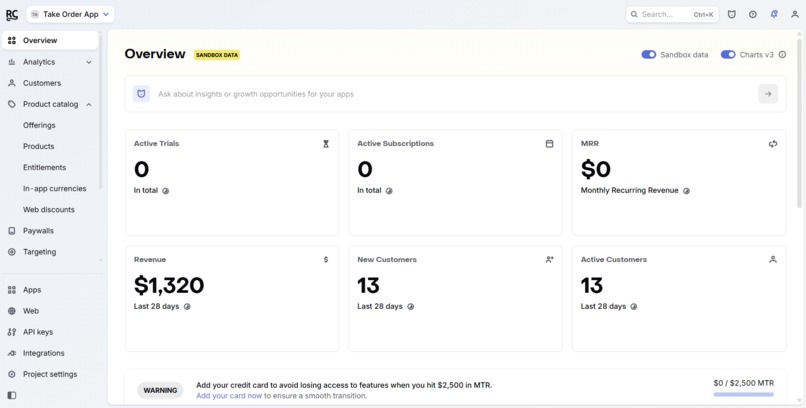Click the calendar icon on Active Subscriptions
Image resolution: width=806 pixels, height=408 pixels.
point(549,144)
